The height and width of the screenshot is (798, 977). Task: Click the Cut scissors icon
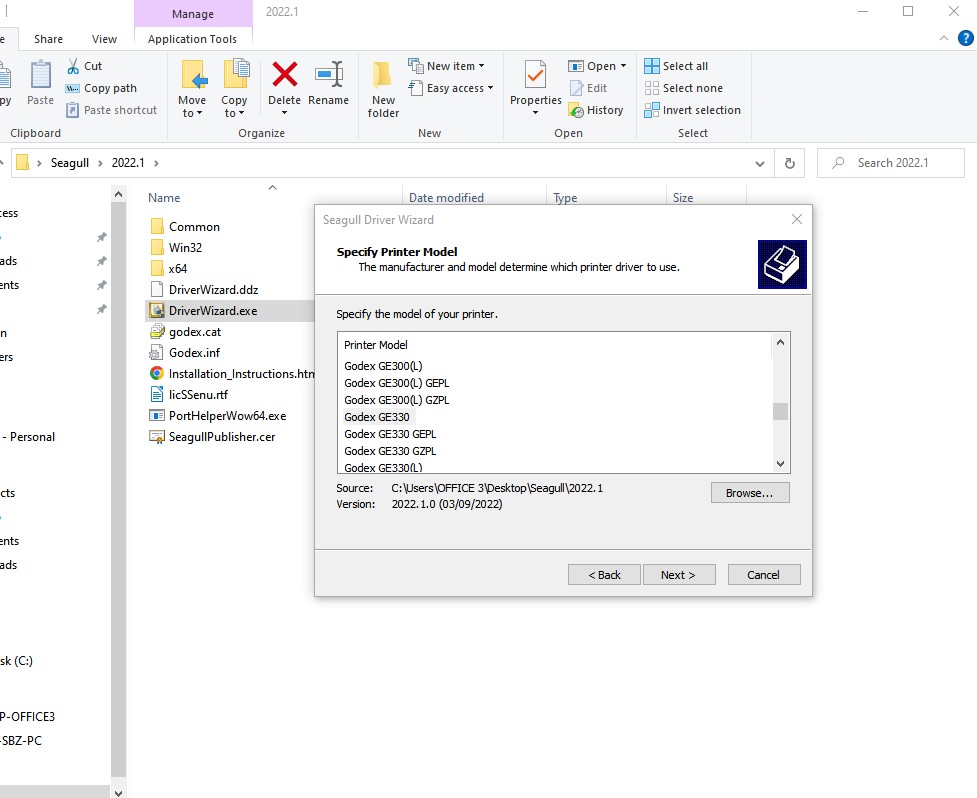[73, 66]
